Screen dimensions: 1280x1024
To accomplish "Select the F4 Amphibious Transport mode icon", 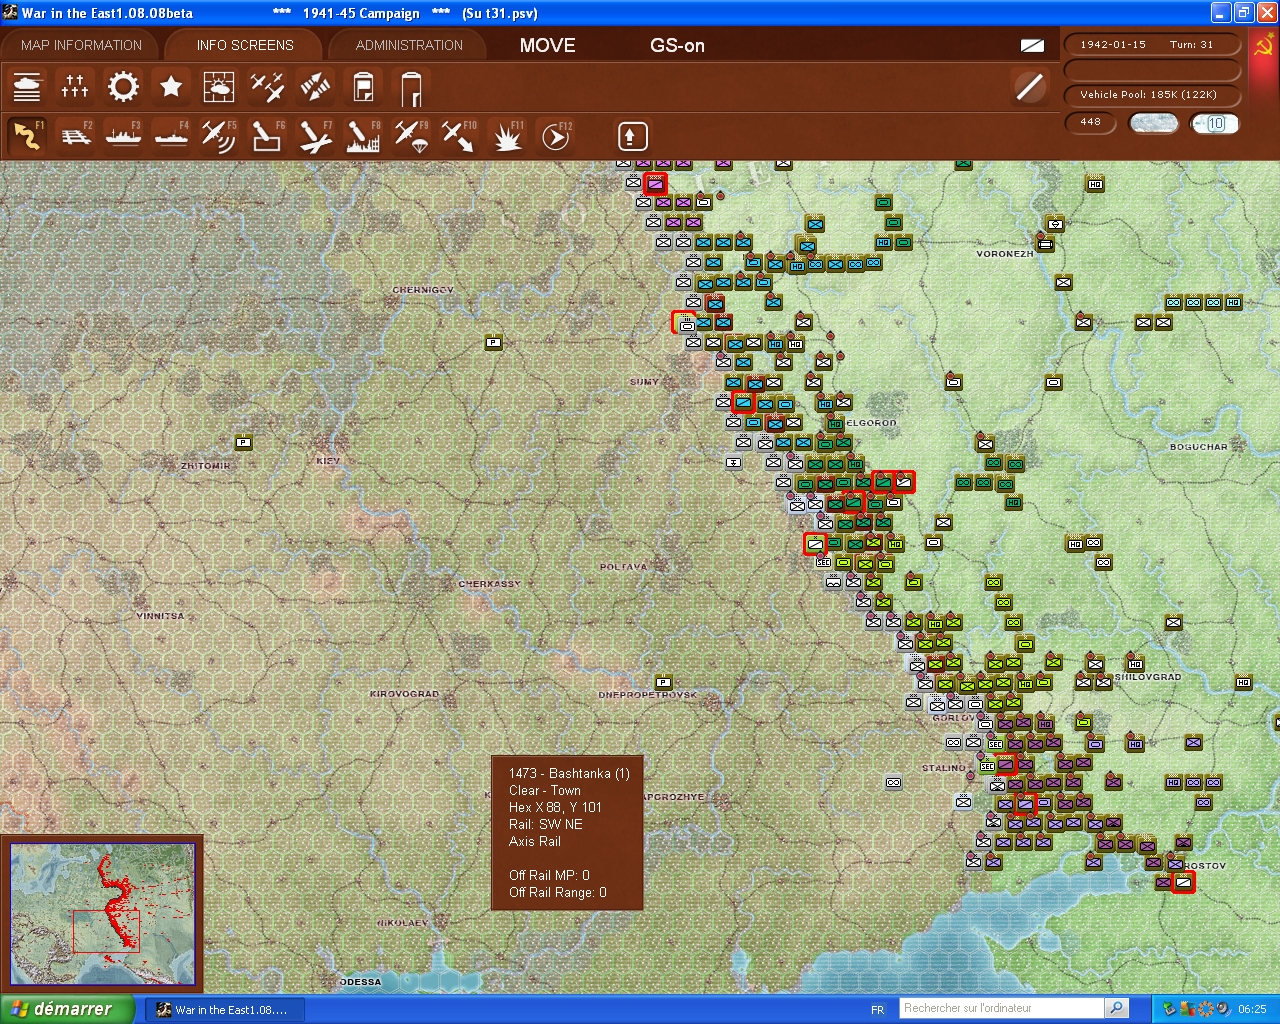I will 171,135.
